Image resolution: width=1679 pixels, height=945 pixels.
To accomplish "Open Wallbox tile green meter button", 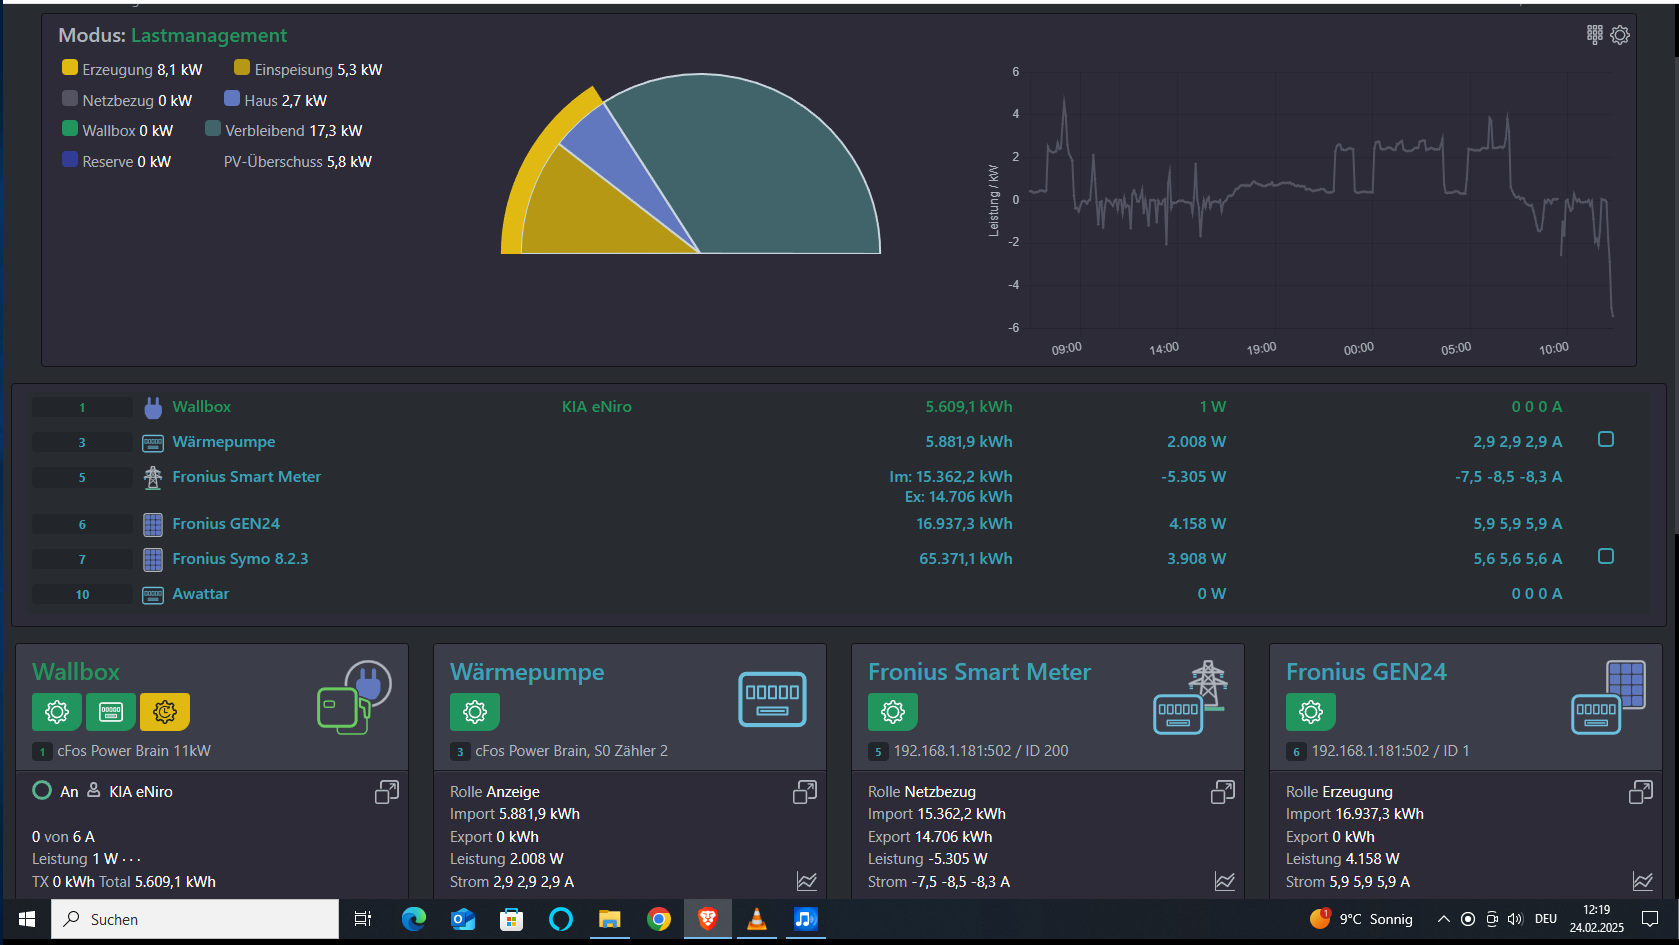I will pos(111,712).
